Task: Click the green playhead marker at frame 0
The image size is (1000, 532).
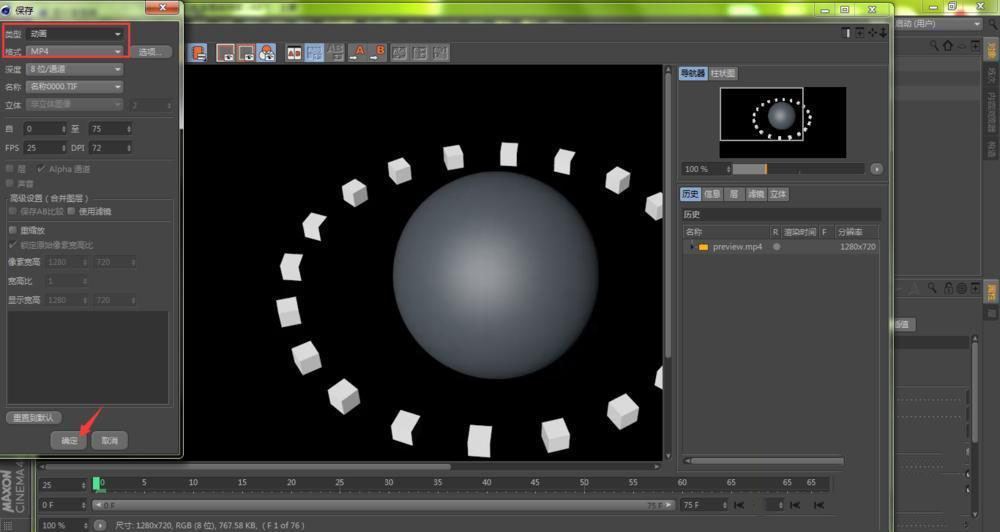Action: click(96, 485)
